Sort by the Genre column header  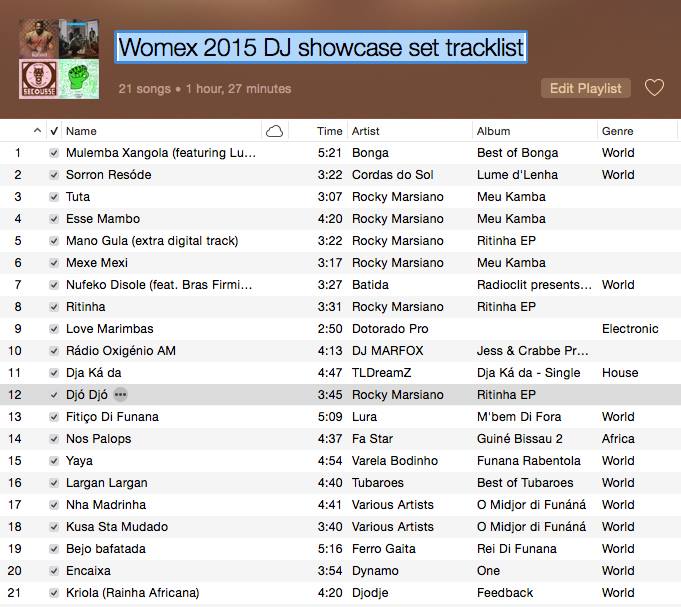(x=617, y=131)
